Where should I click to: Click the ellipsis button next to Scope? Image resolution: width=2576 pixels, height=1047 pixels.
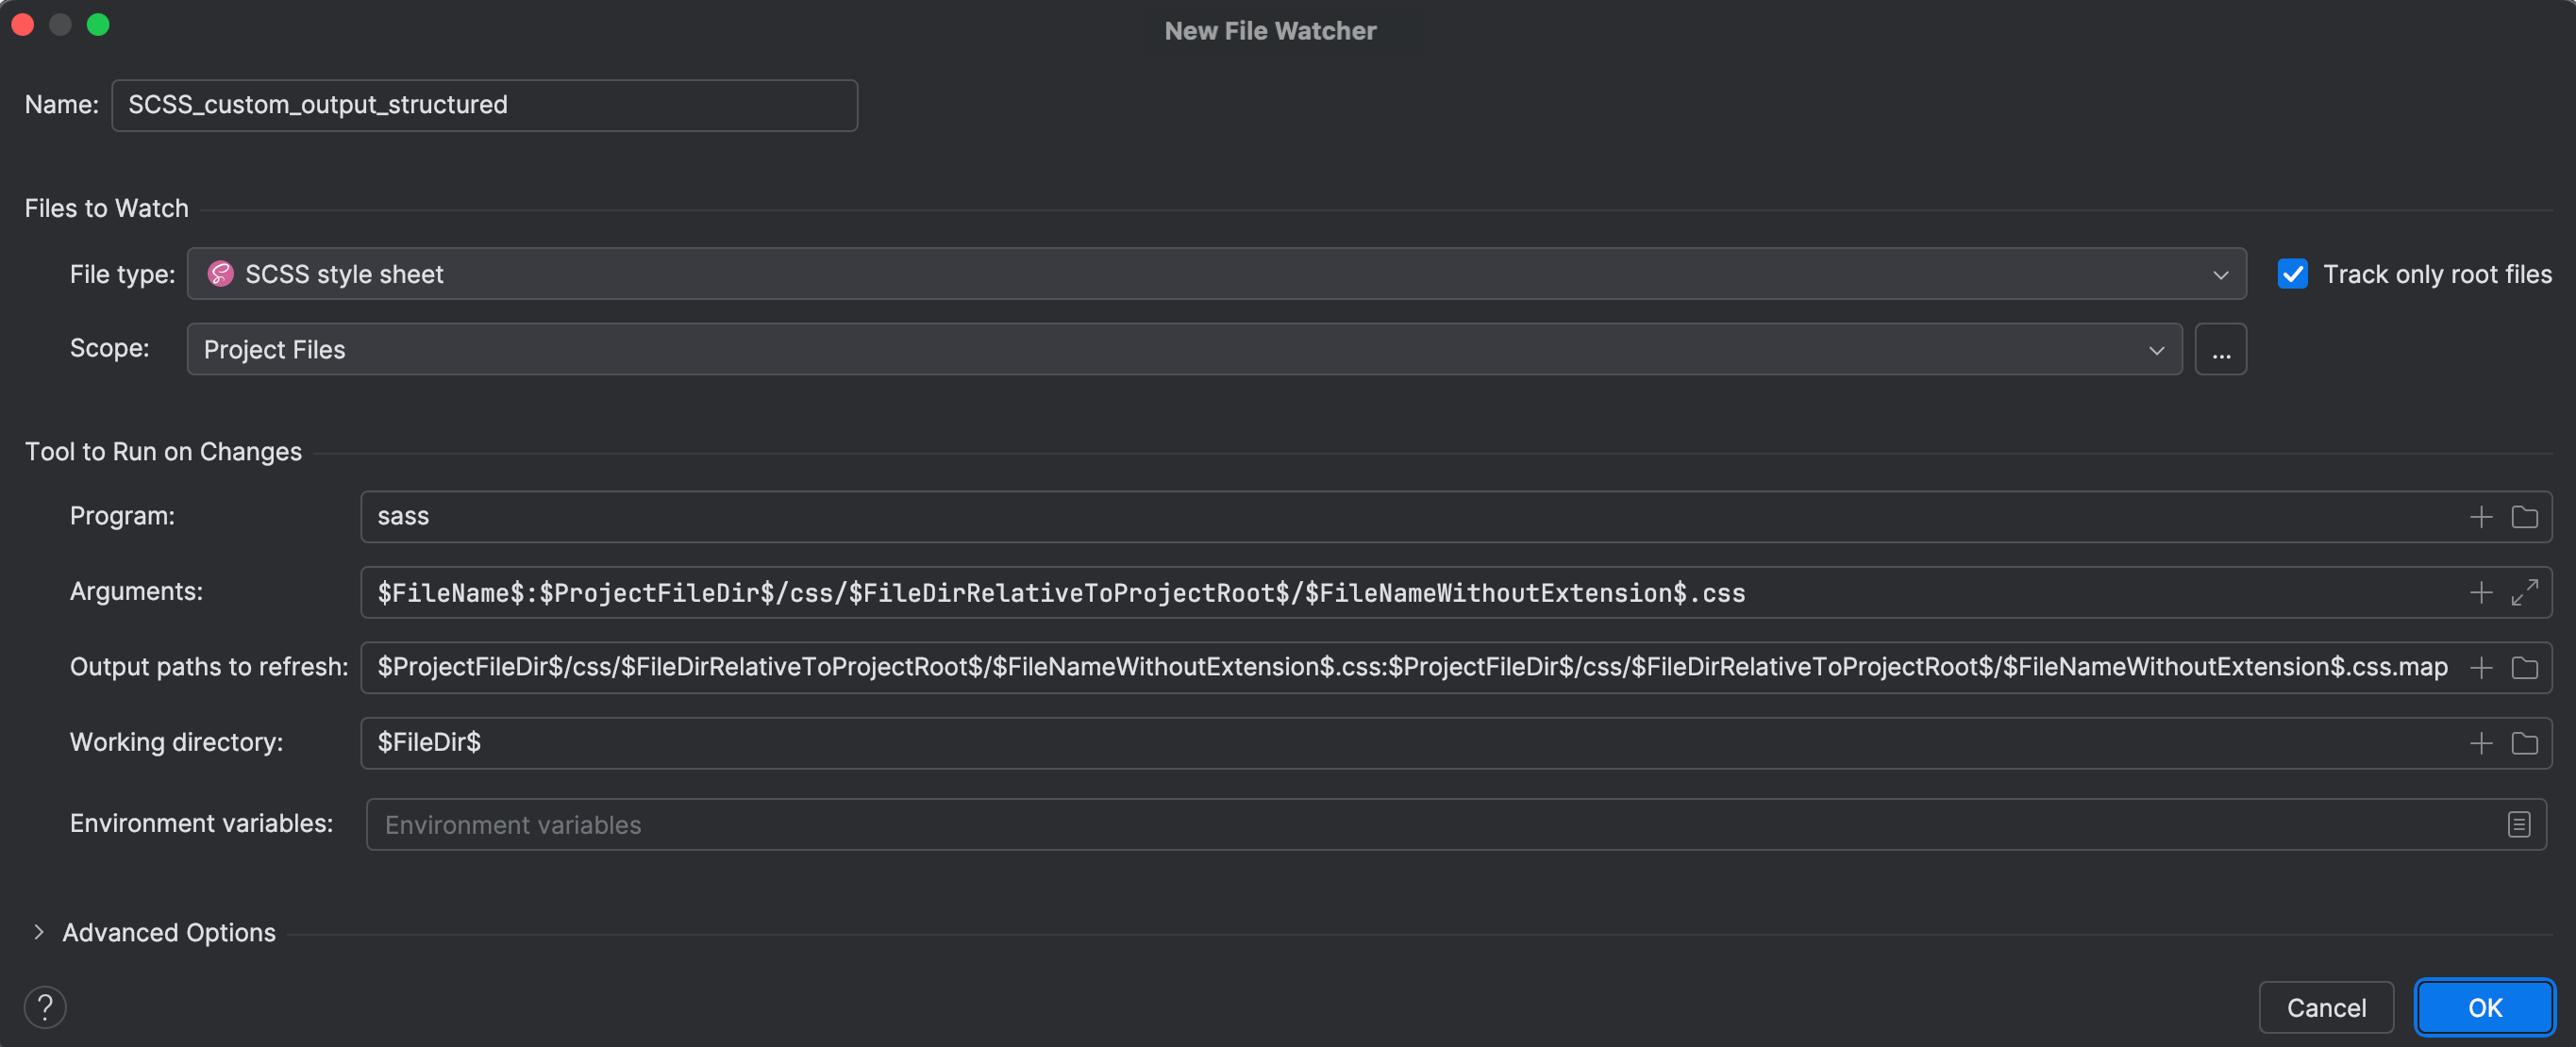2221,349
